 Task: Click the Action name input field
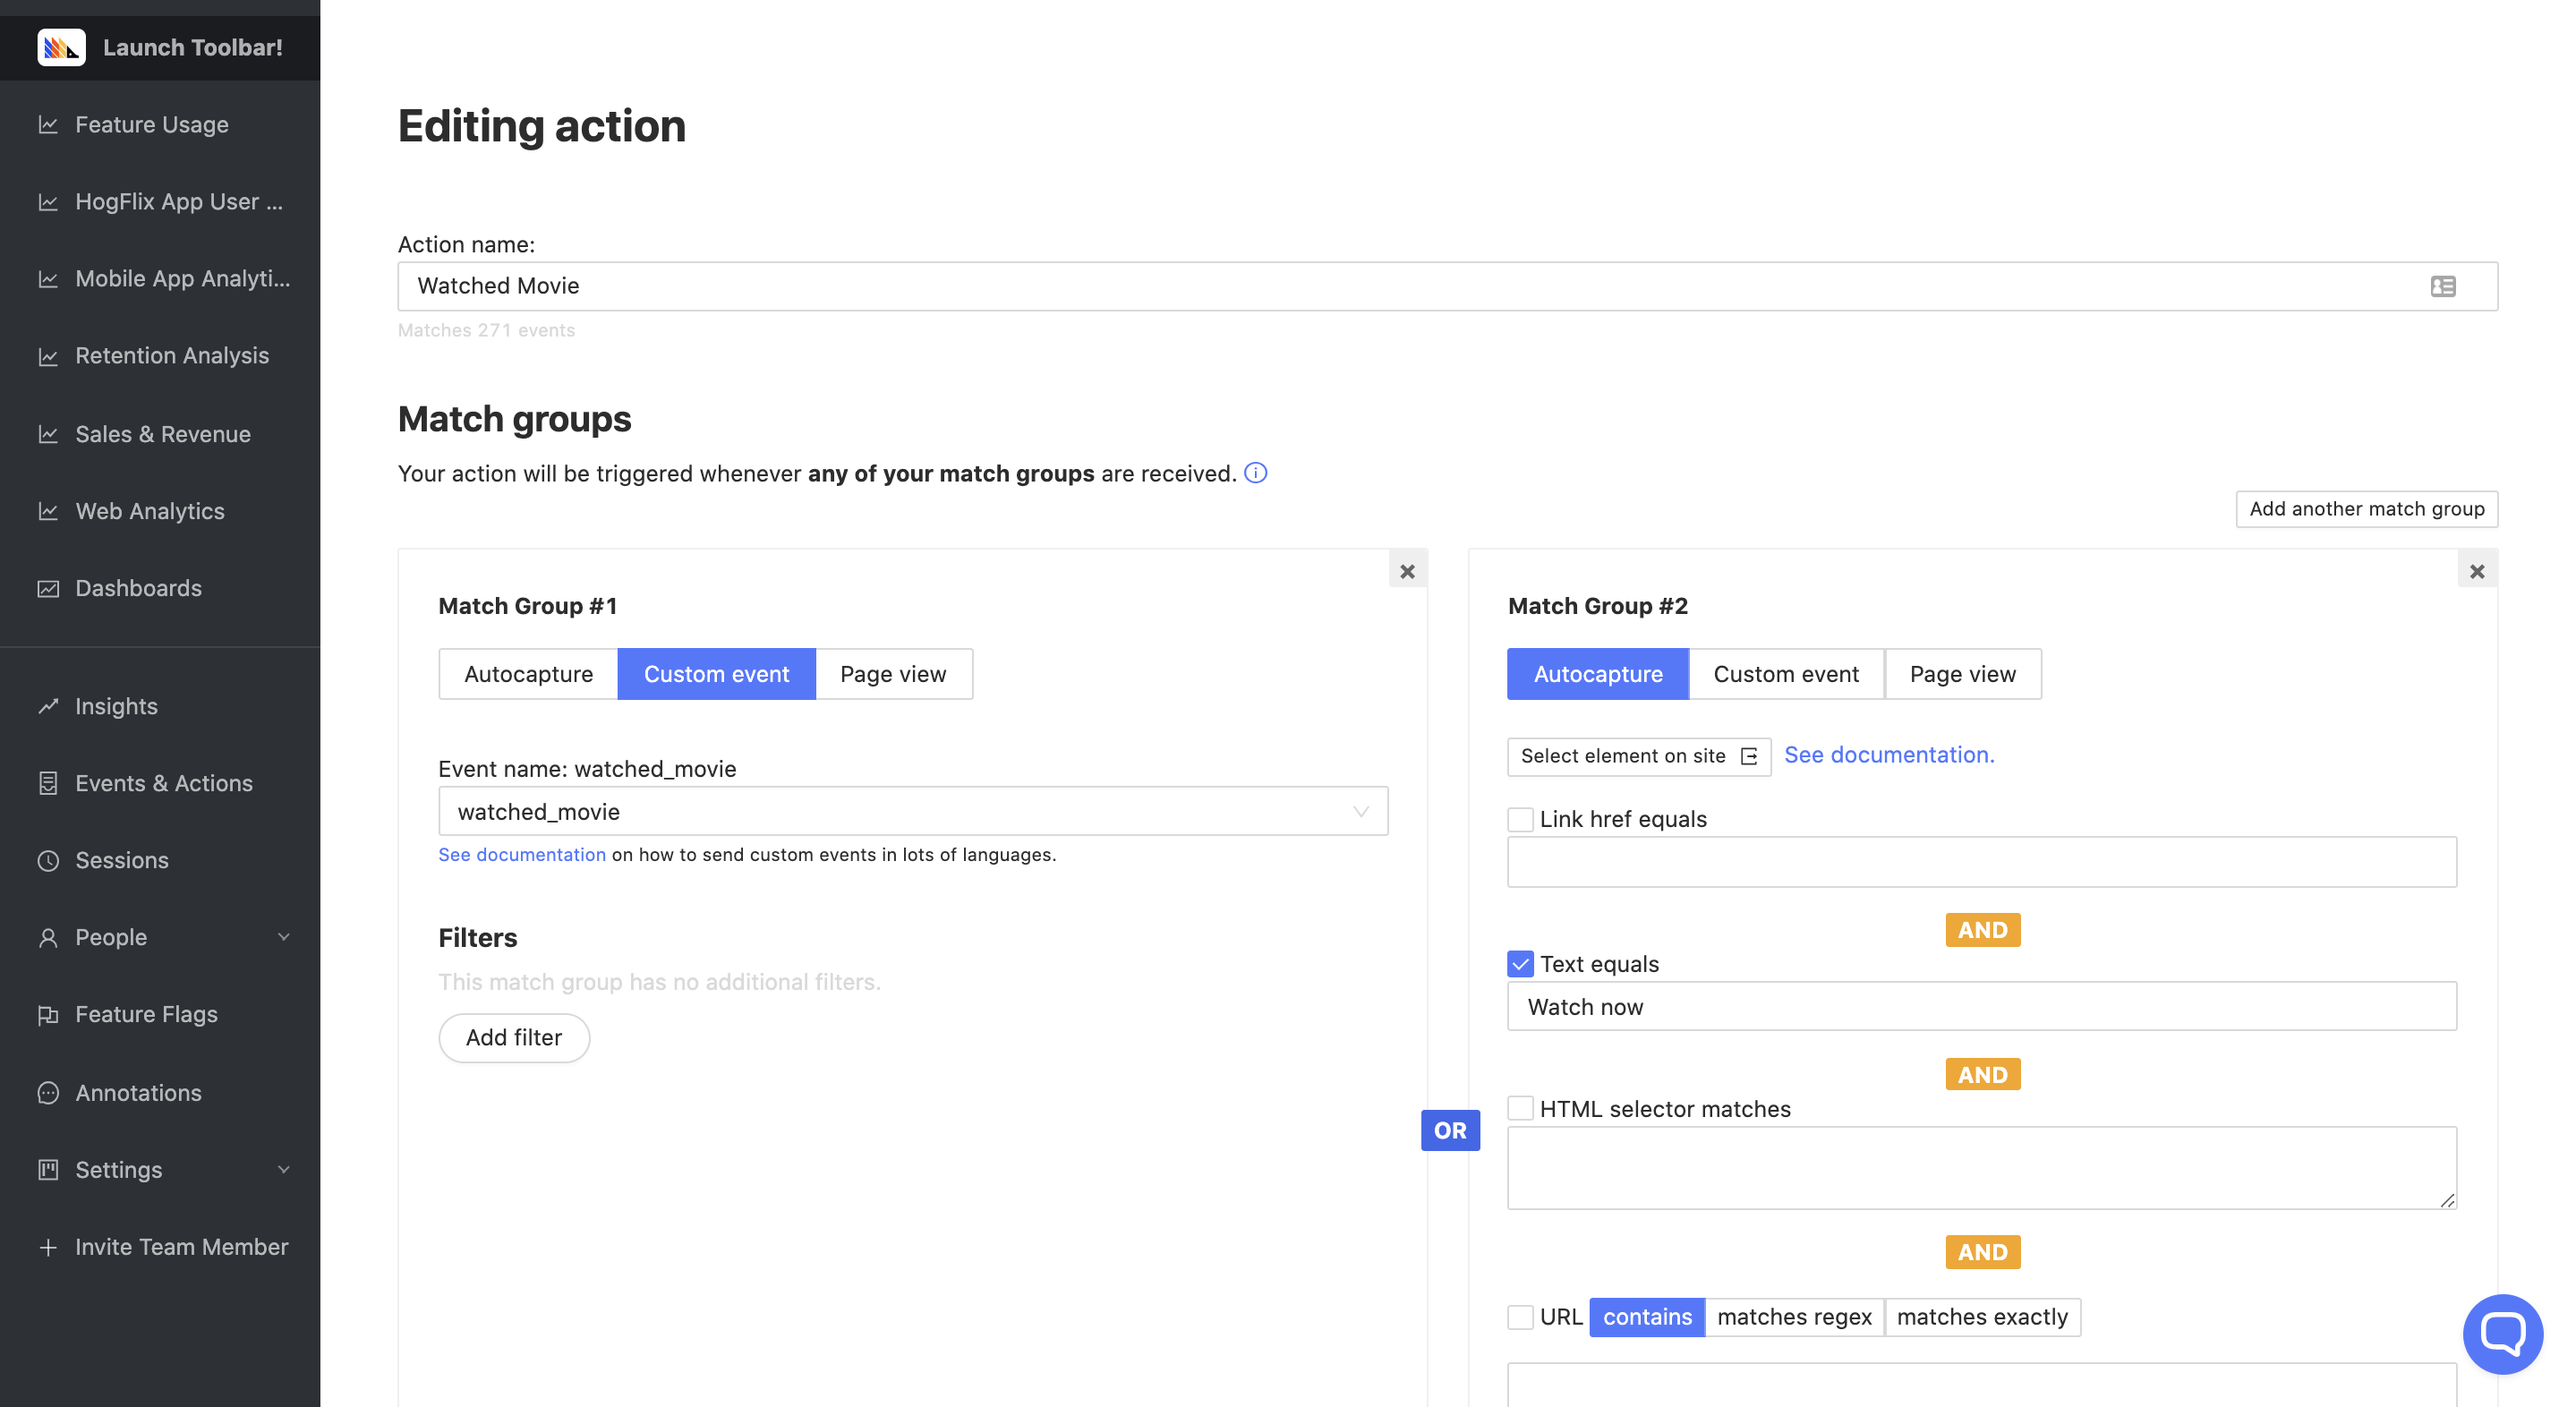coord(1448,286)
